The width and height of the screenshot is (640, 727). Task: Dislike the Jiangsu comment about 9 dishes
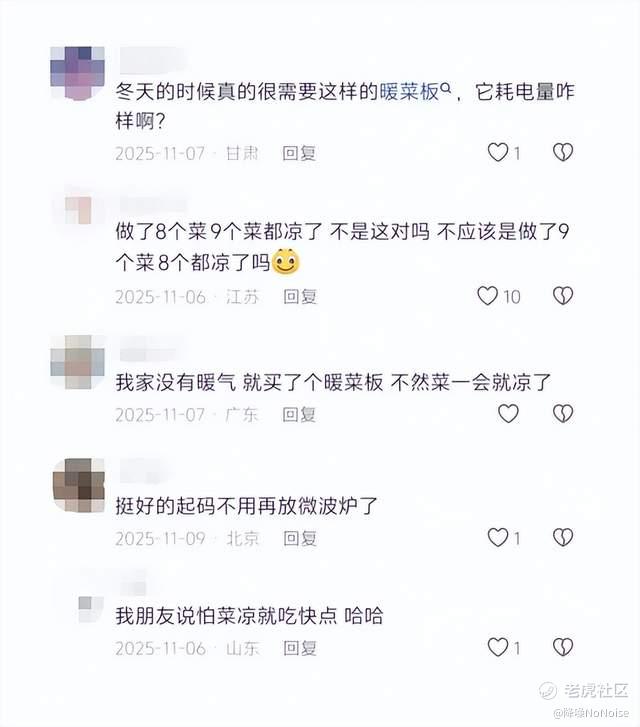(563, 296)
